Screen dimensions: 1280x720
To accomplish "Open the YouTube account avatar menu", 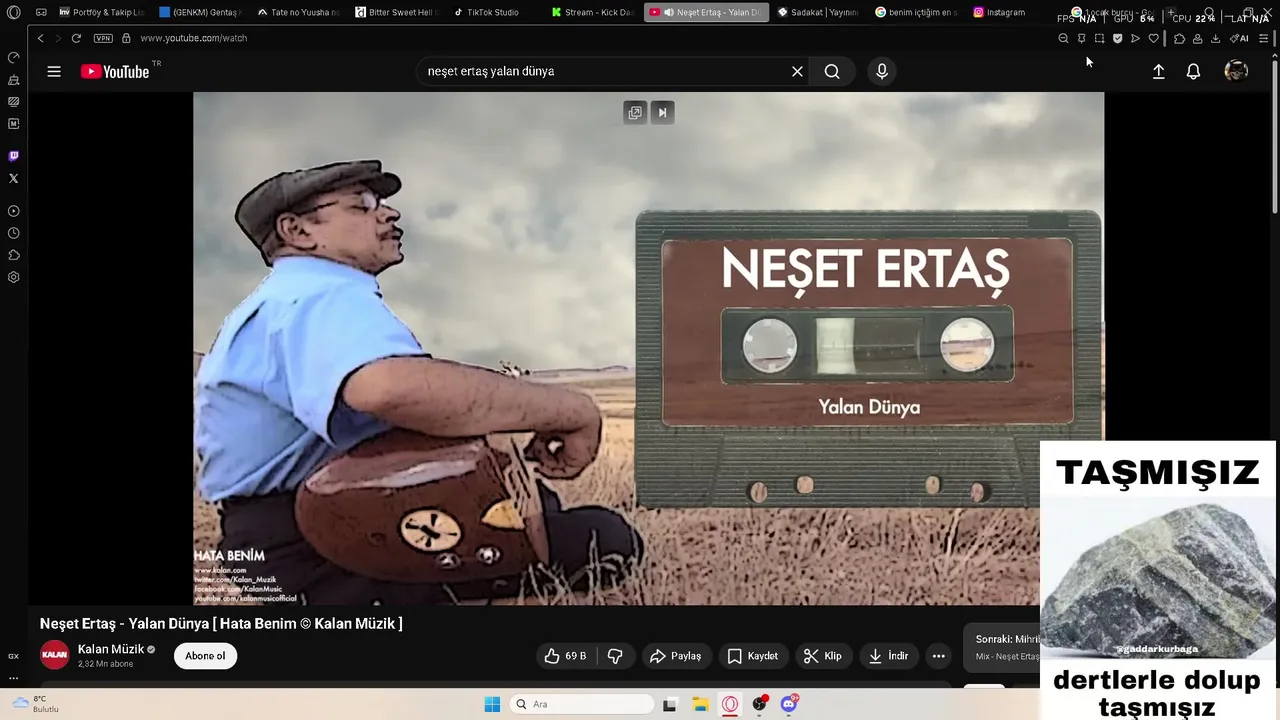I will coord(1236,71).
